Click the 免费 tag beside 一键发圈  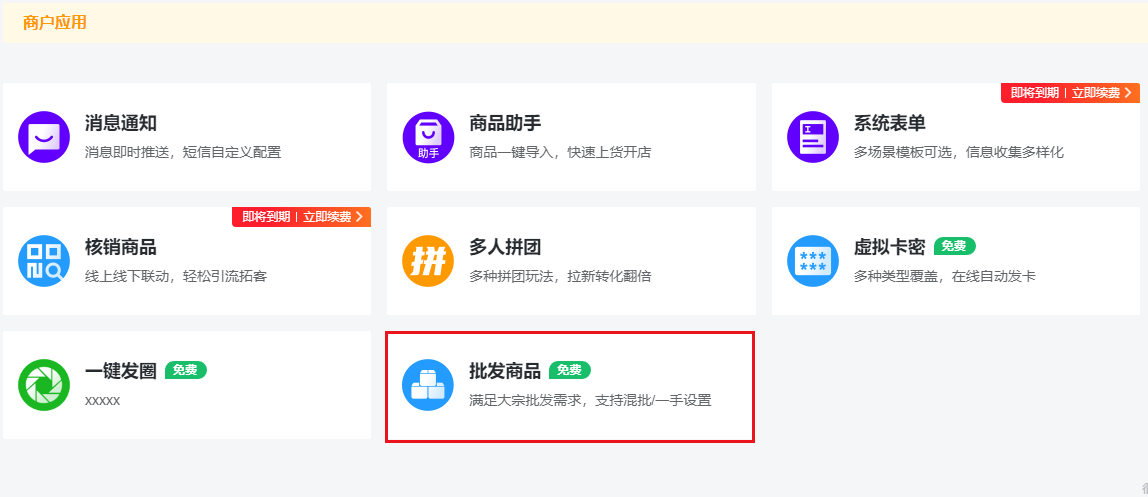coord(186,370)
